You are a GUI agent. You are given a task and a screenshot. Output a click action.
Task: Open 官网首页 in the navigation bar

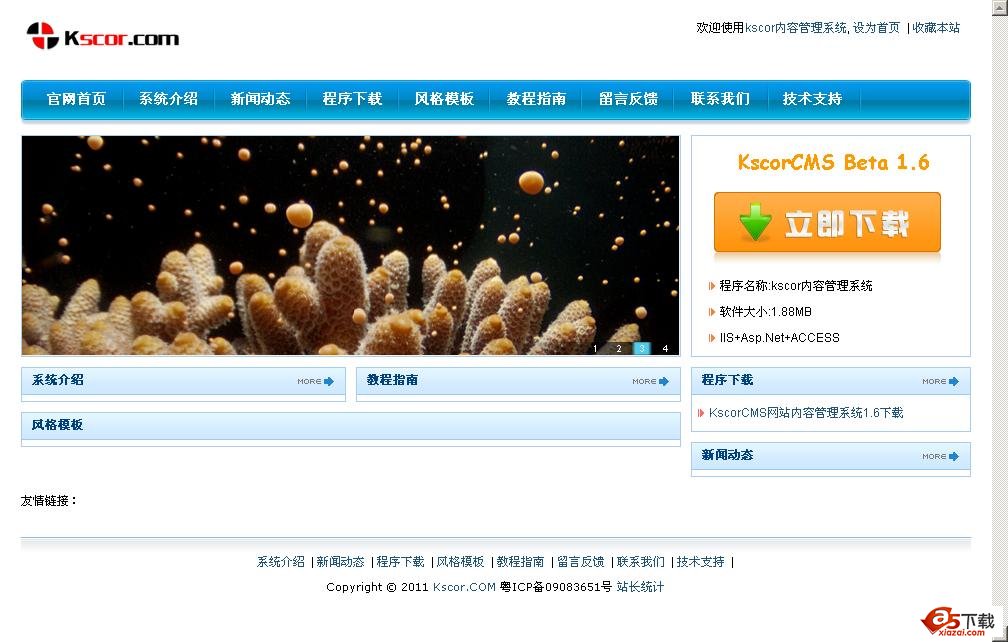(76, 99)
